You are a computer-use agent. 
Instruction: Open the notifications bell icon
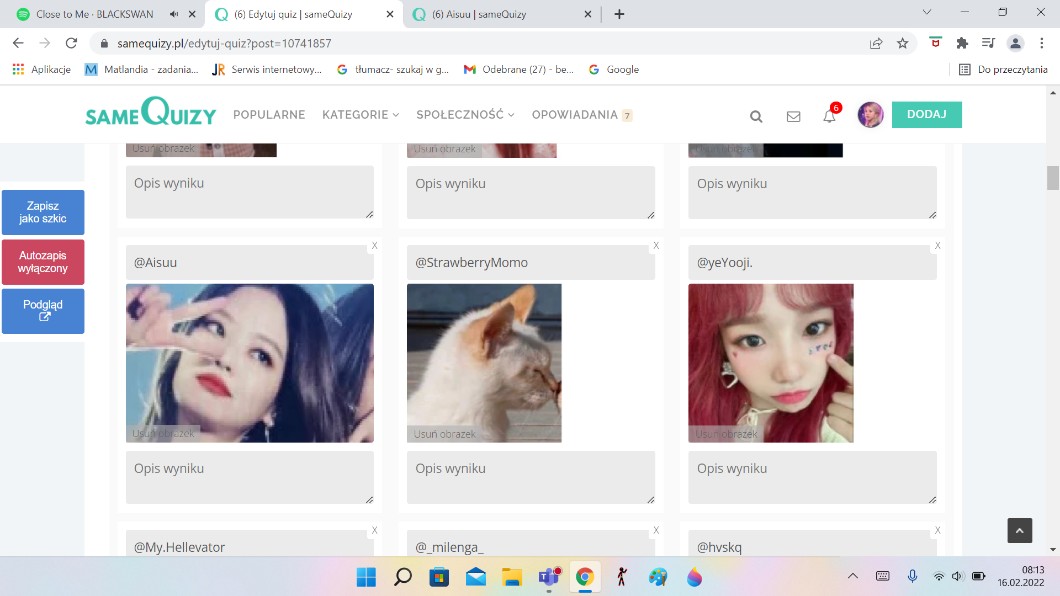click(x=829, y=116)
